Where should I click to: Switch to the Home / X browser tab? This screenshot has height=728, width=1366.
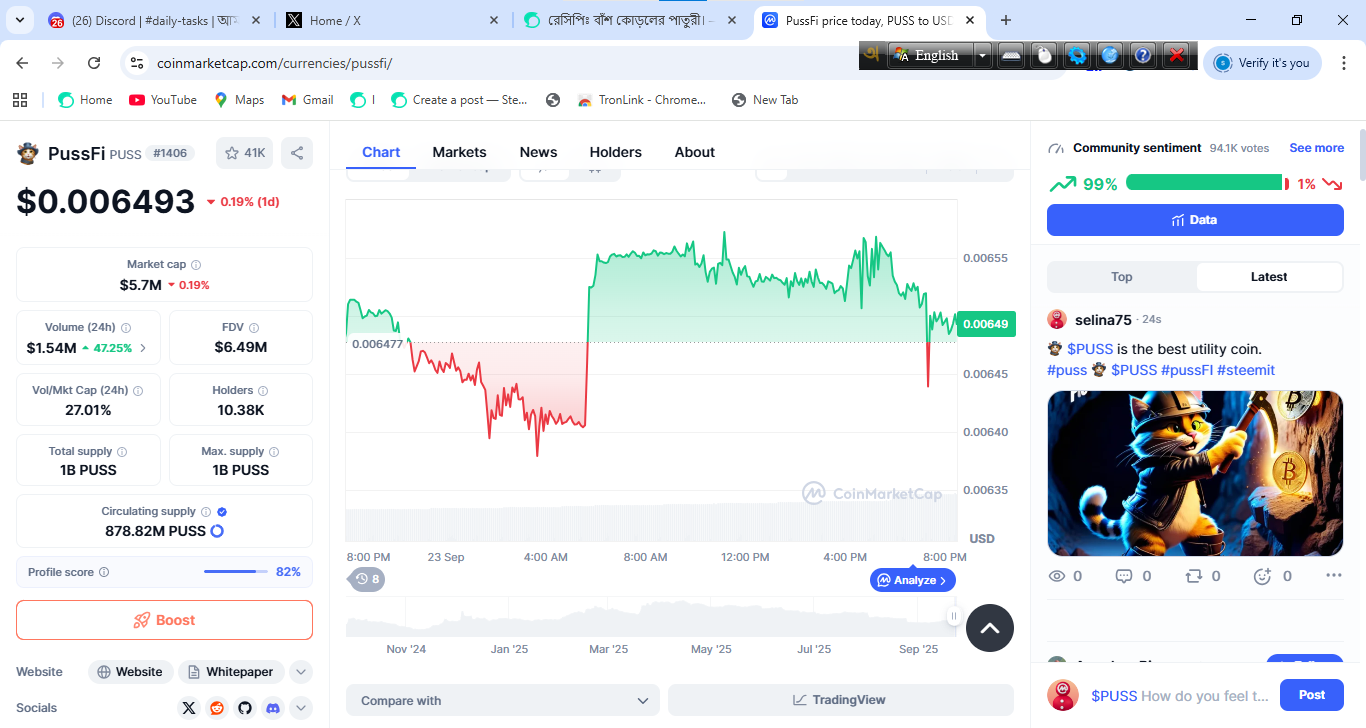(x=391, y=20)
